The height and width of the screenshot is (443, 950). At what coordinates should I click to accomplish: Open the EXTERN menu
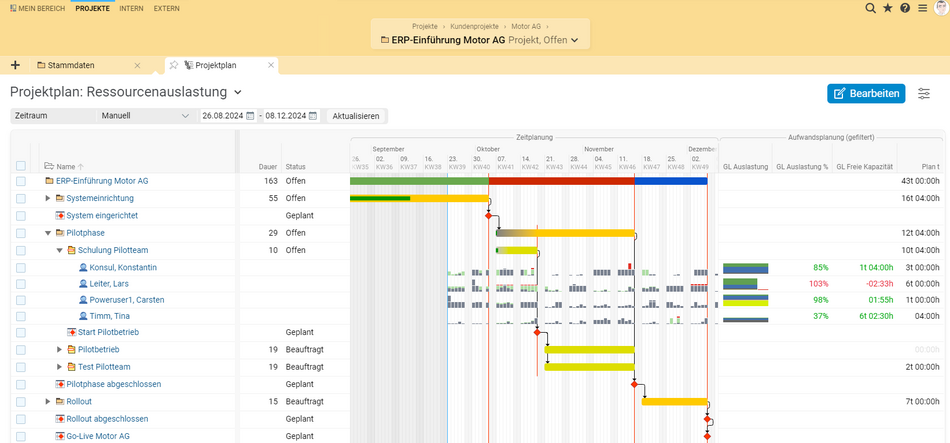pos(167,8)
